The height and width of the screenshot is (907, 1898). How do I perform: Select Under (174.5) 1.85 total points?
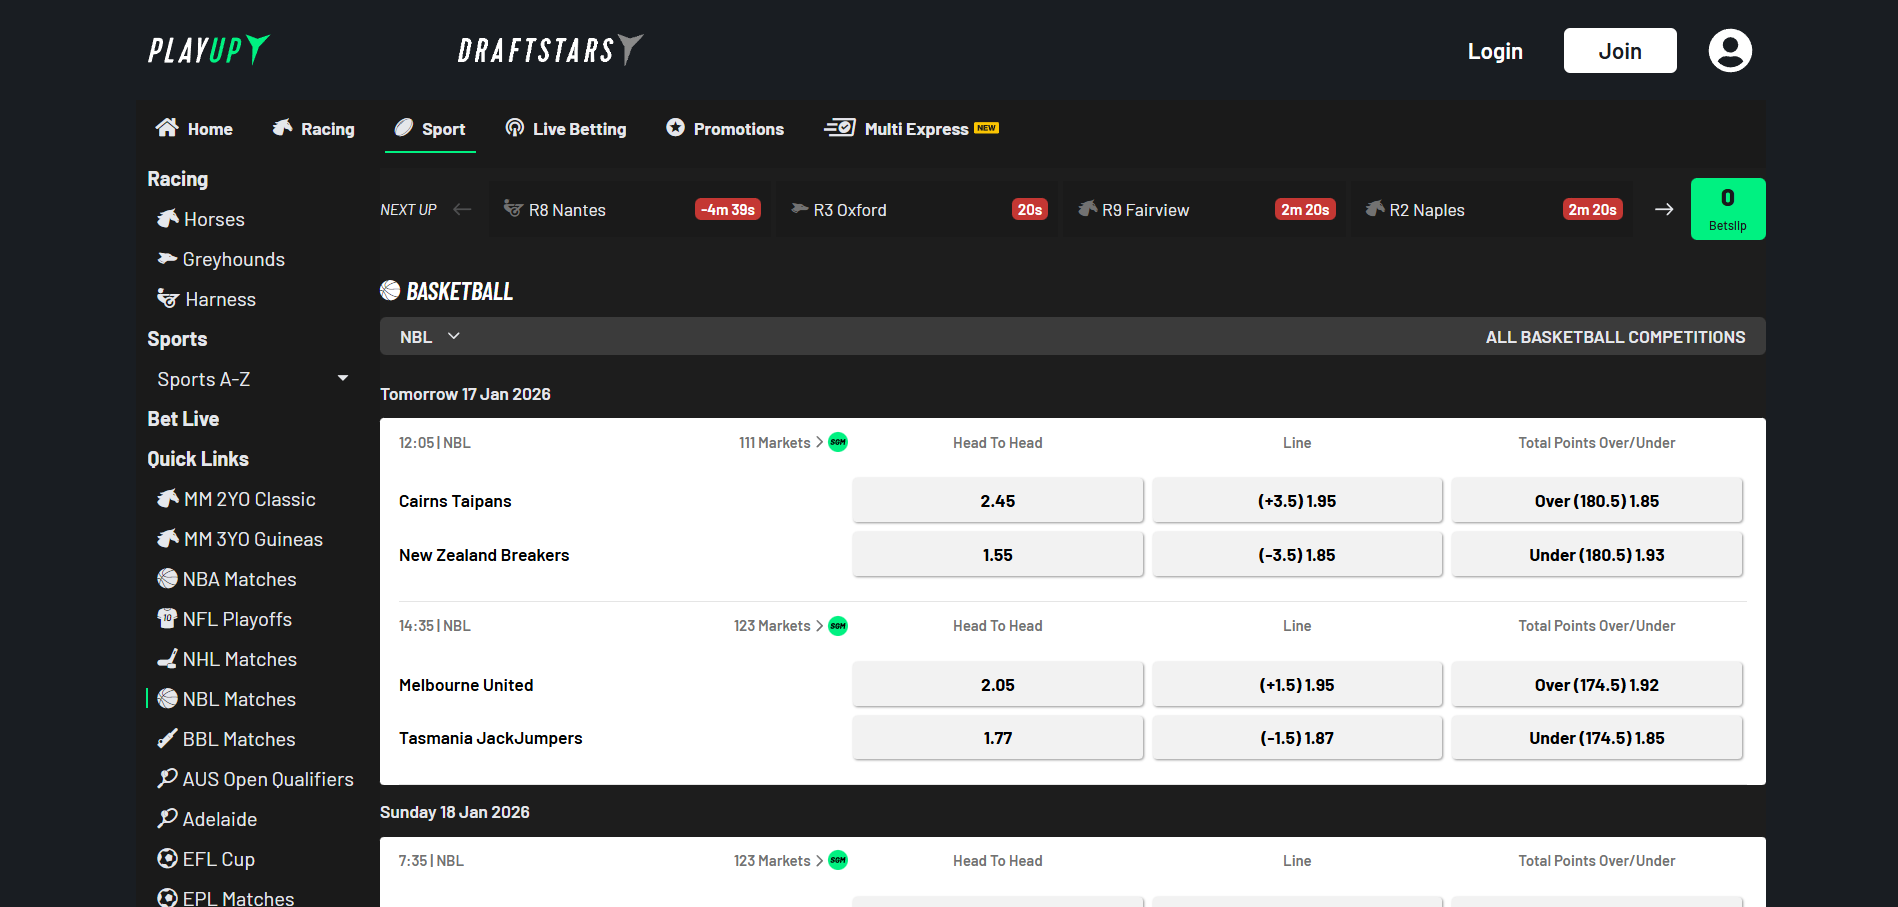coord(1597,738)
